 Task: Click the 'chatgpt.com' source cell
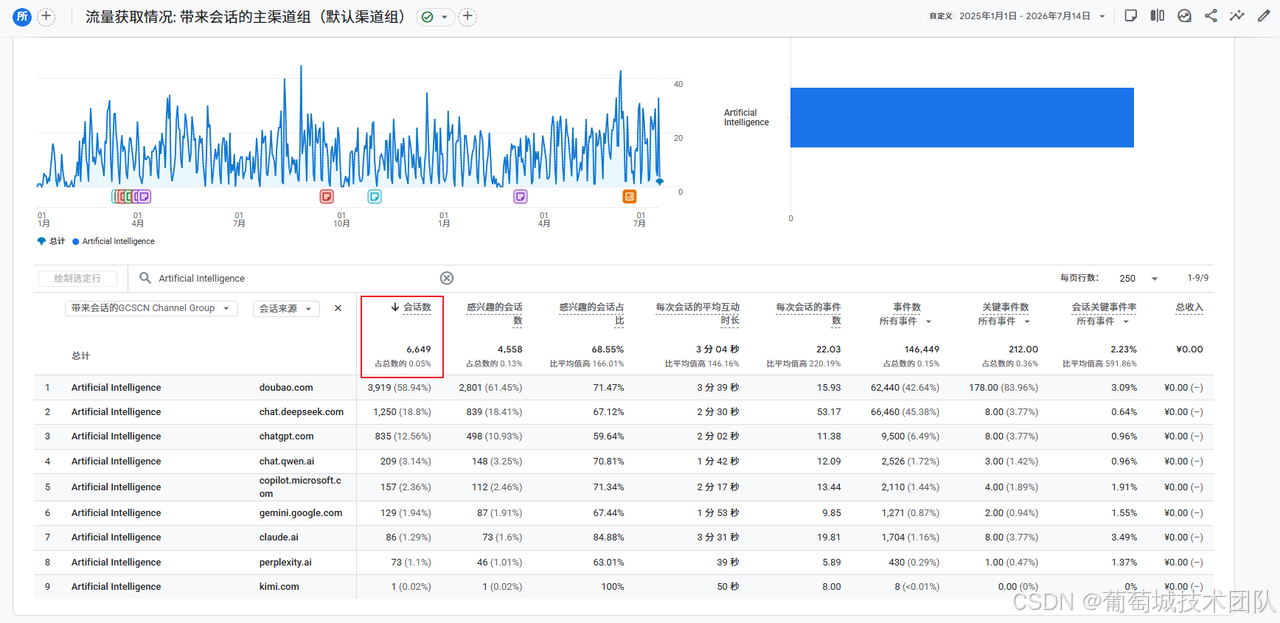coord(286,437)
